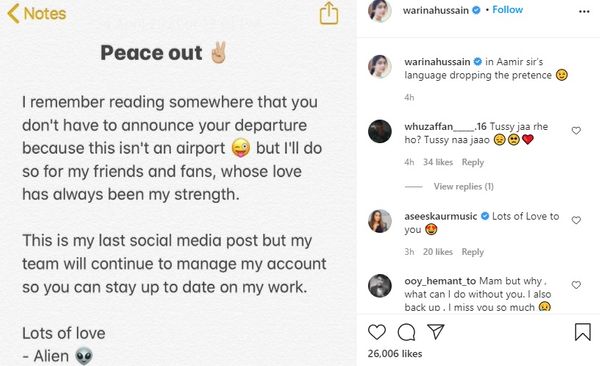Like the post with the heart icon
Image resolution: width=600 pixels, height=366 pixels.
click(x=377, y=332)
